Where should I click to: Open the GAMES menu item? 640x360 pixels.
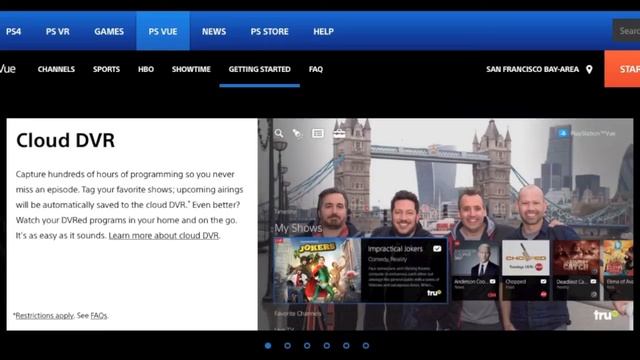[x=109, y=31]
